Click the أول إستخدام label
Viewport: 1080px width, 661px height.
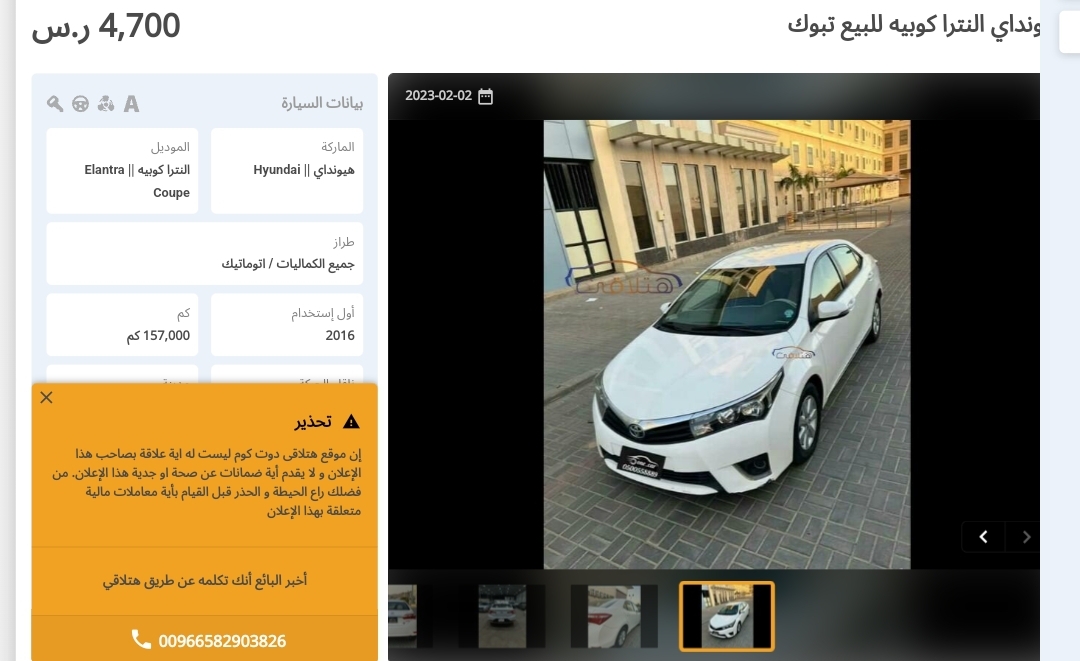tap(322, 313)
